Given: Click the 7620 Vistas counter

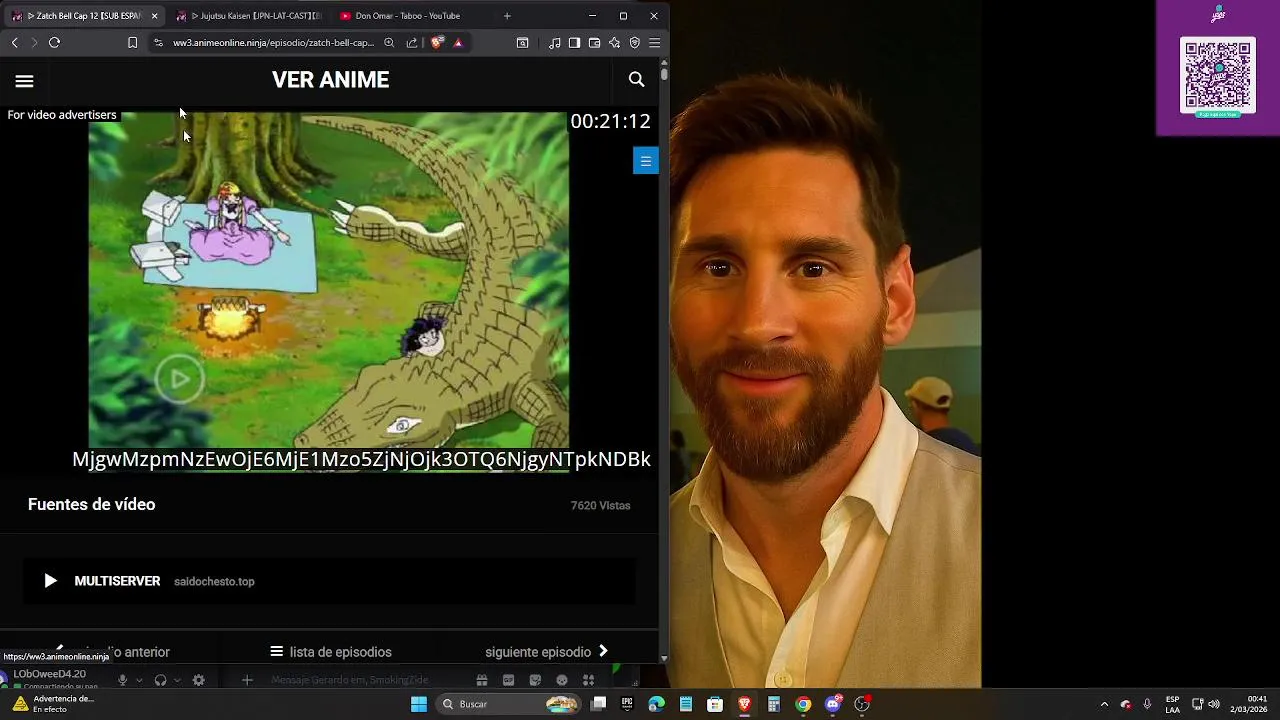Looking at the screenshot, I should click(x=600, y=506).
